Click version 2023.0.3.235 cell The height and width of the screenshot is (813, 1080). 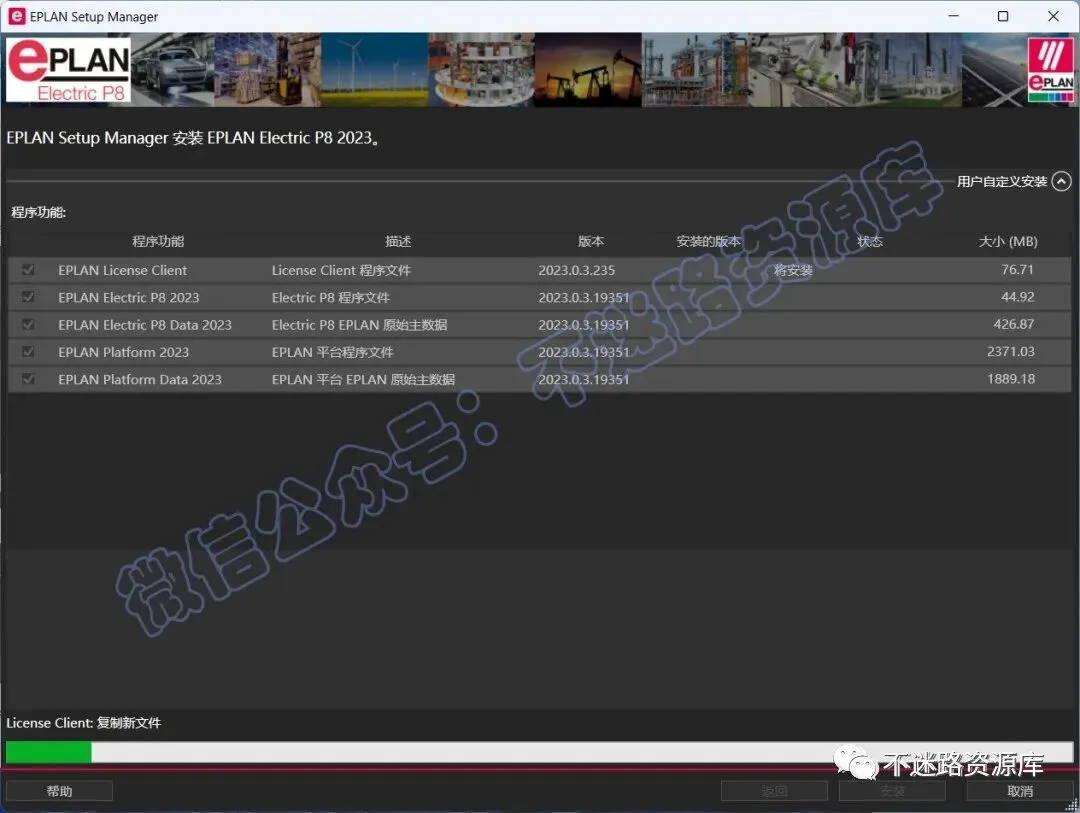(x=577, y=270)
